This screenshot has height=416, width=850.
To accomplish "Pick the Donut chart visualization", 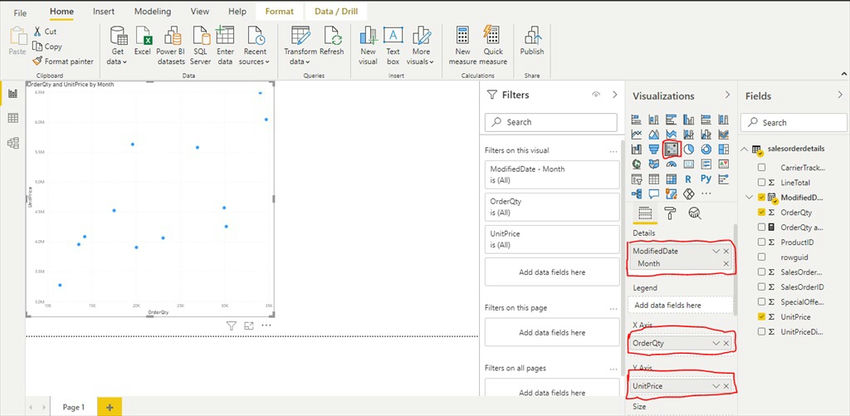I will [x=706, y=149].
